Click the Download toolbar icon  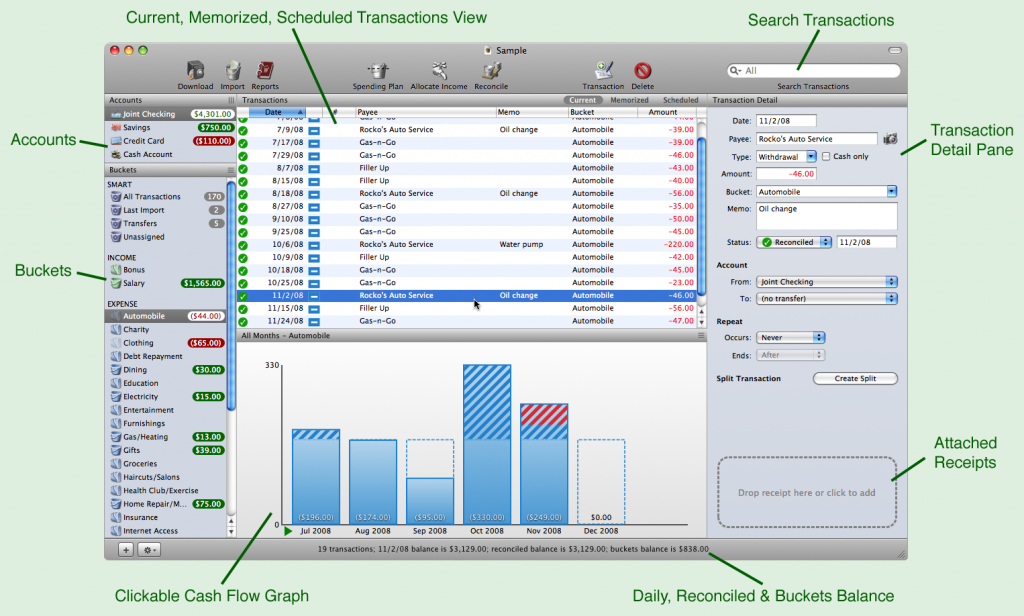coord(195,71)
